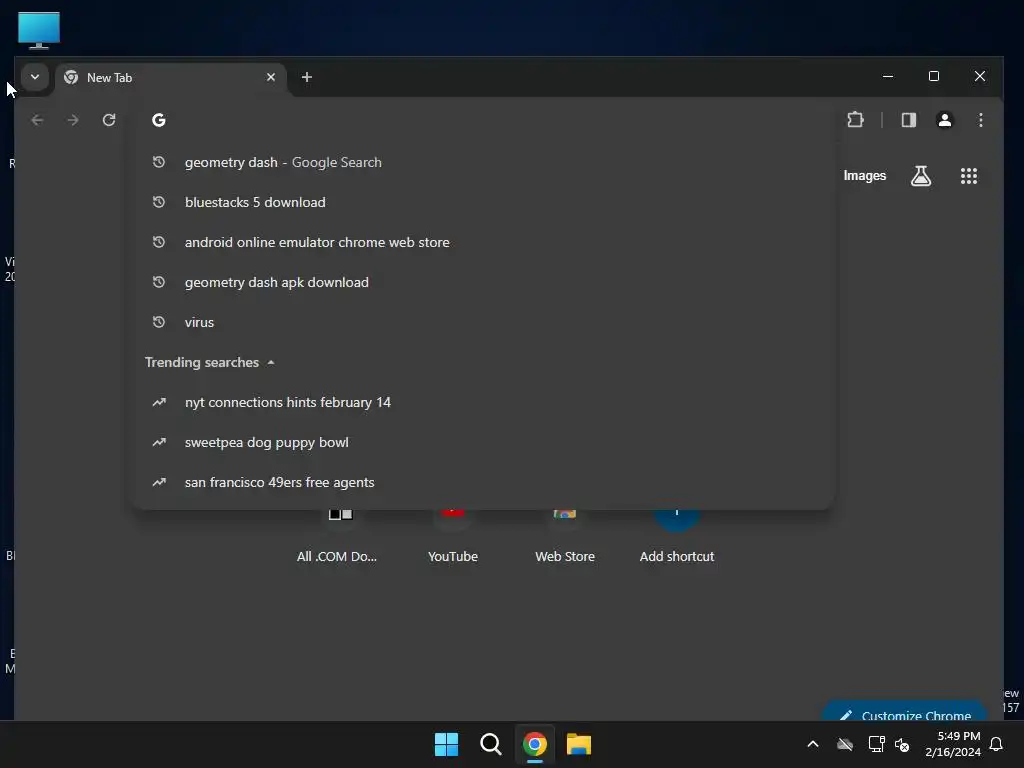Click trending arrow beside 49ers free agents
Screen dimensions: 1024x768
[159, 482]
